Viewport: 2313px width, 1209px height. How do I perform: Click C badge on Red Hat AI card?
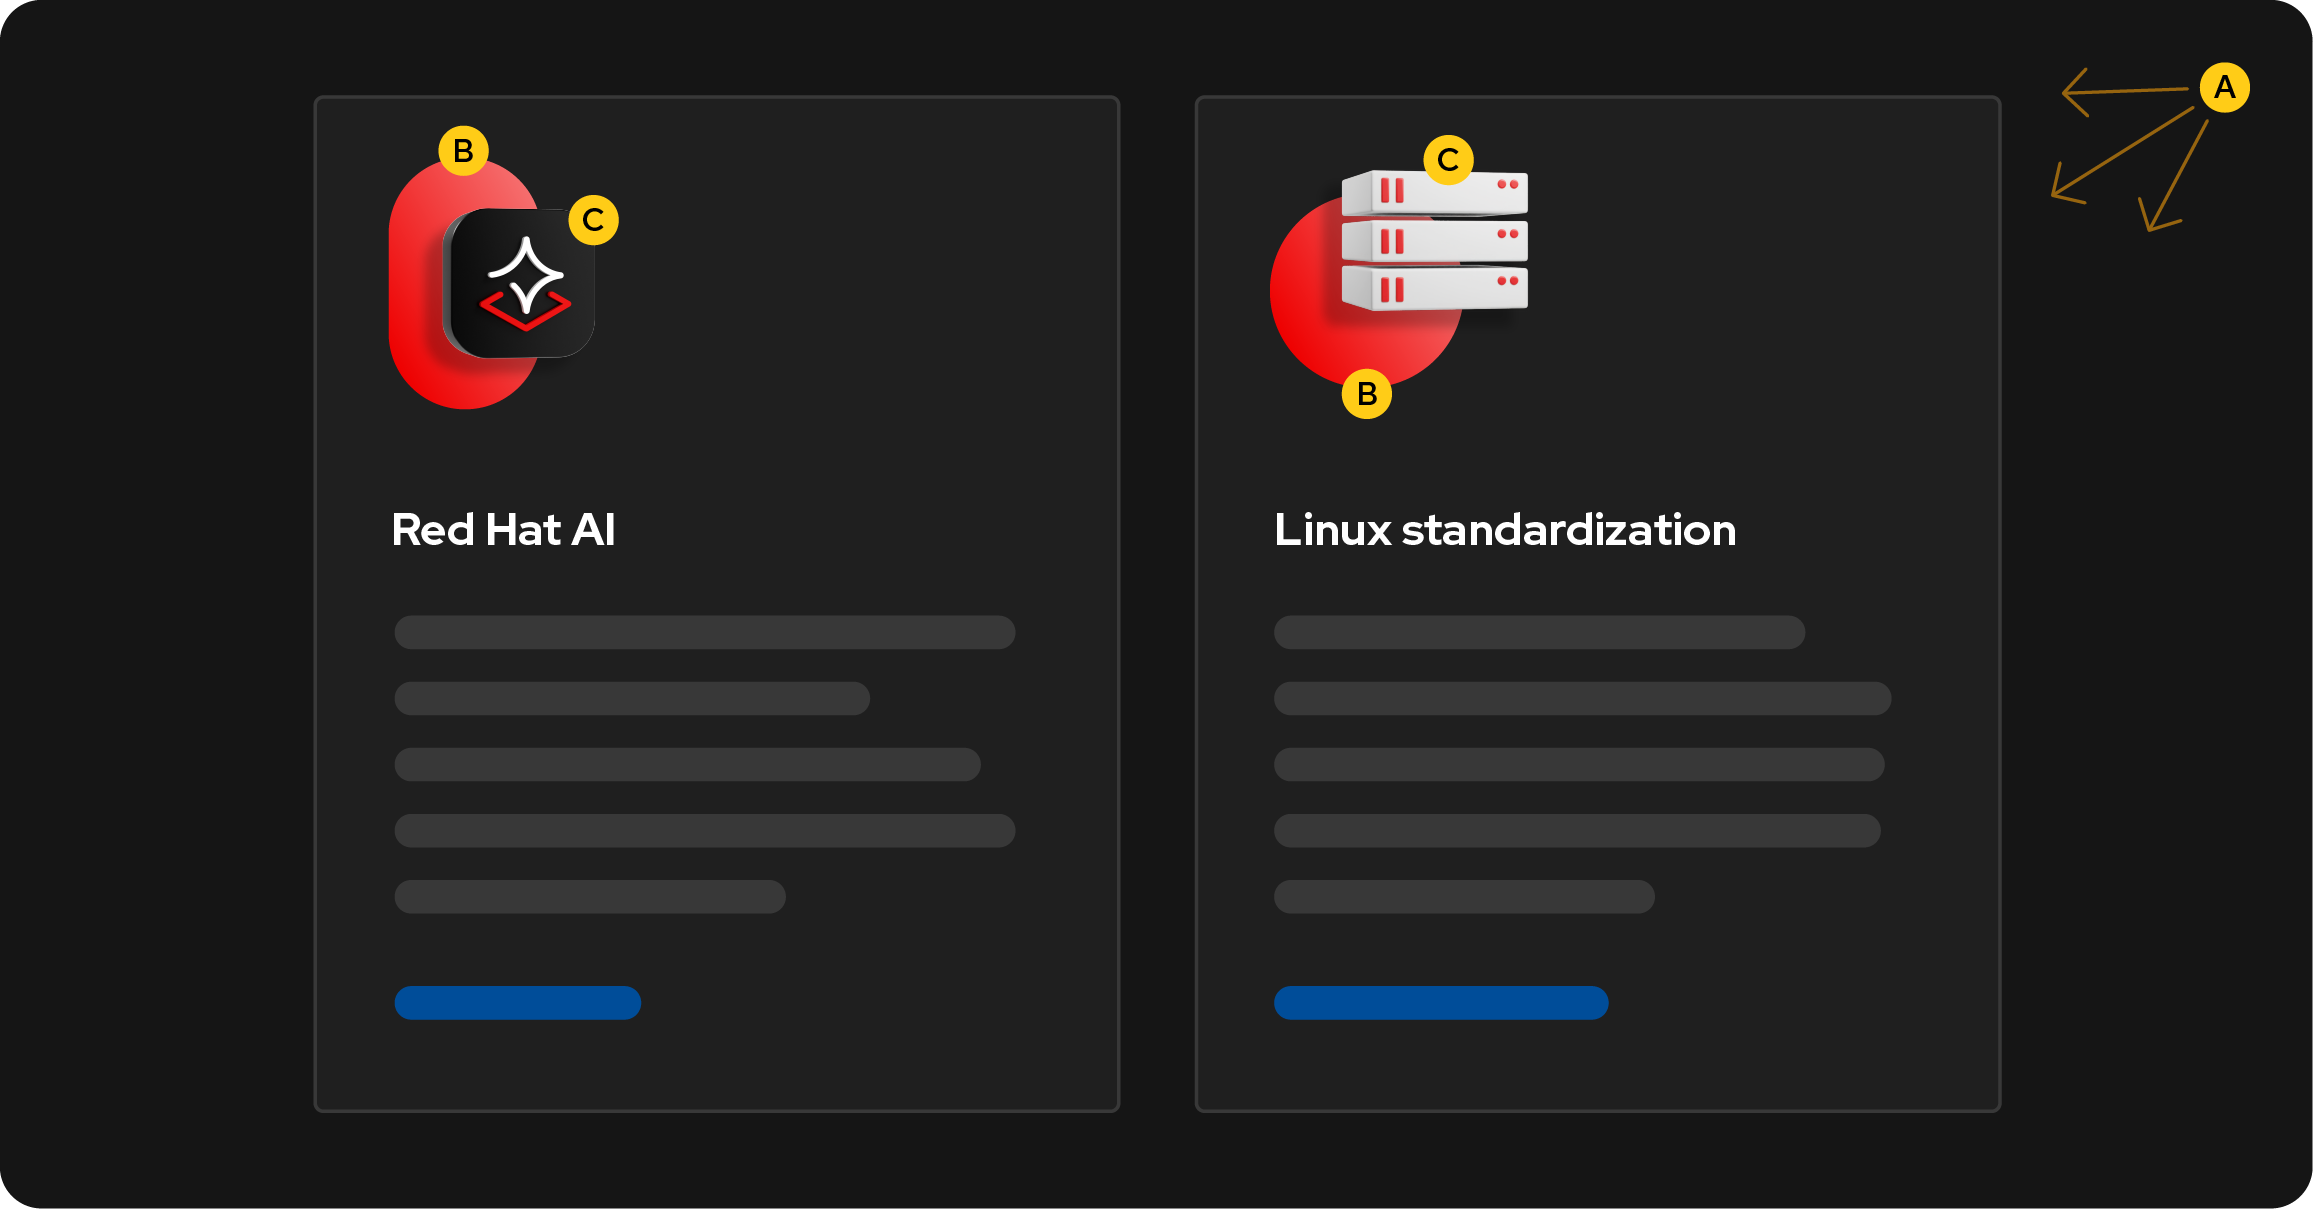click(593, 220)
